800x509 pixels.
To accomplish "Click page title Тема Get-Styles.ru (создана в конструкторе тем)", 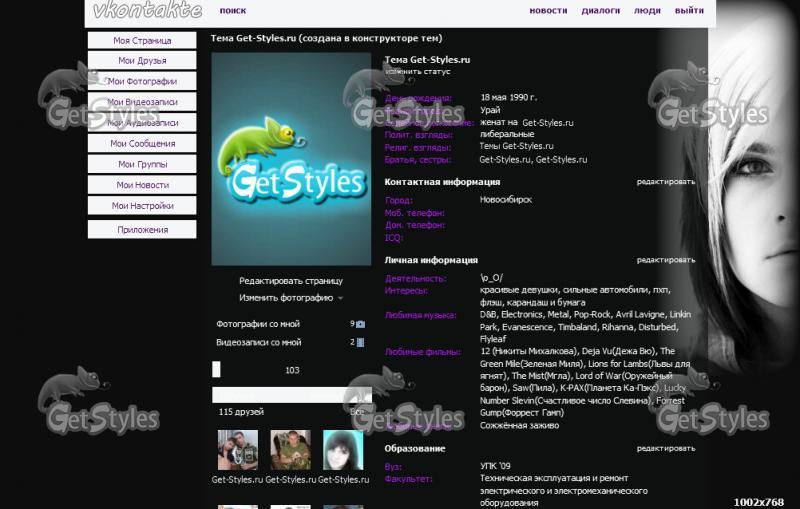I will pyautogui.click(x=327, y=38).
